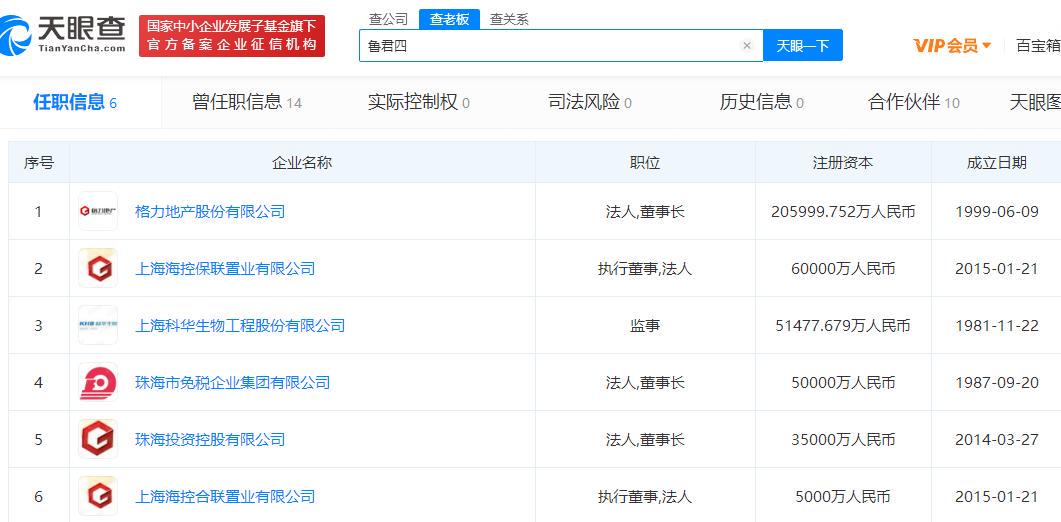Select the date 2014-03-27
The width and height of the screenshot is (1061, 522).
pyautogui.click(x=997, y=439)
